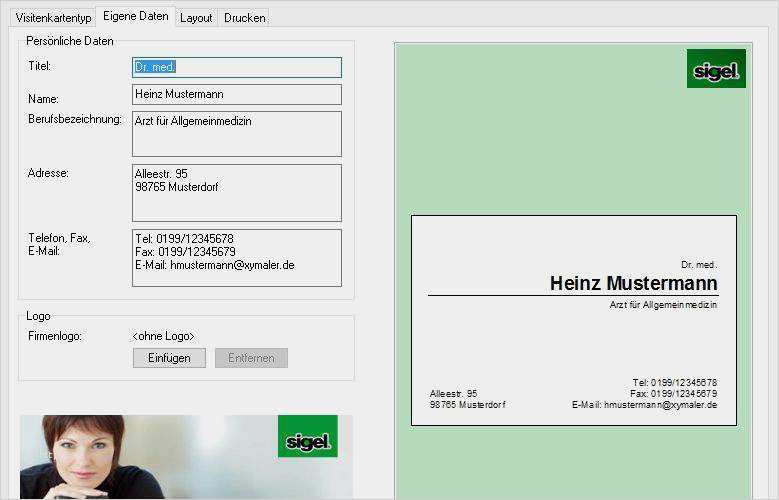Click inside the Adresse text area

pyautogui.click(x=237, y=193)
